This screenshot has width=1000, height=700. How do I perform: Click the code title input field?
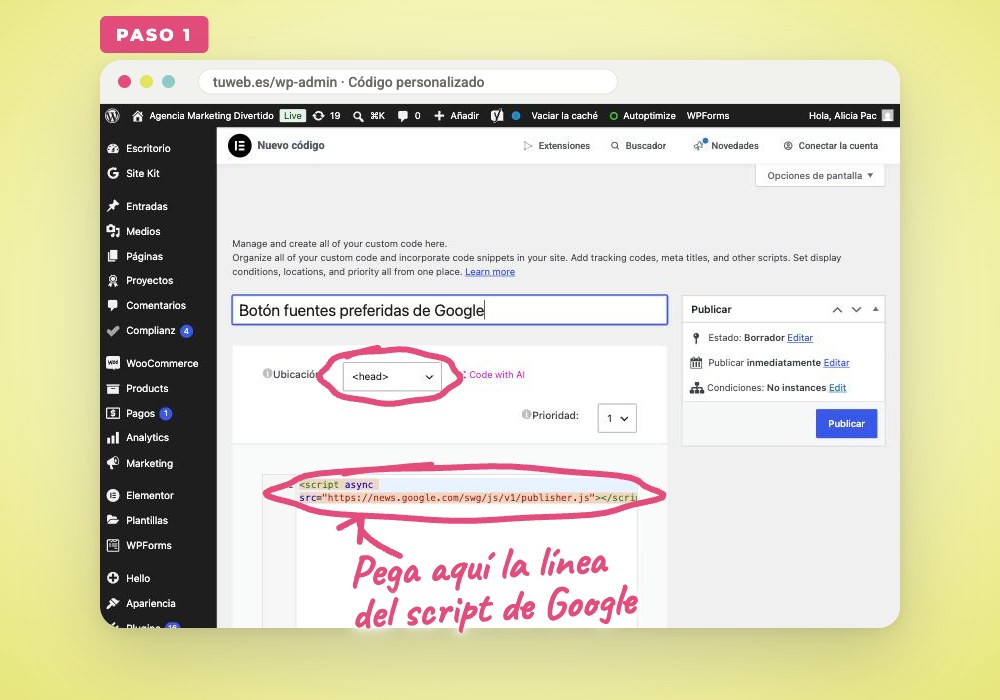450,310
